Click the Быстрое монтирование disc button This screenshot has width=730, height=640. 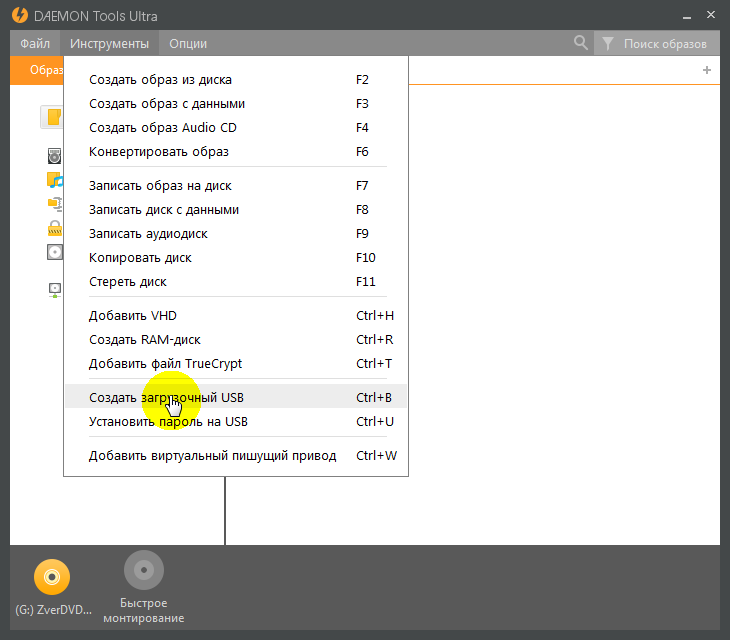click(144, 587)
